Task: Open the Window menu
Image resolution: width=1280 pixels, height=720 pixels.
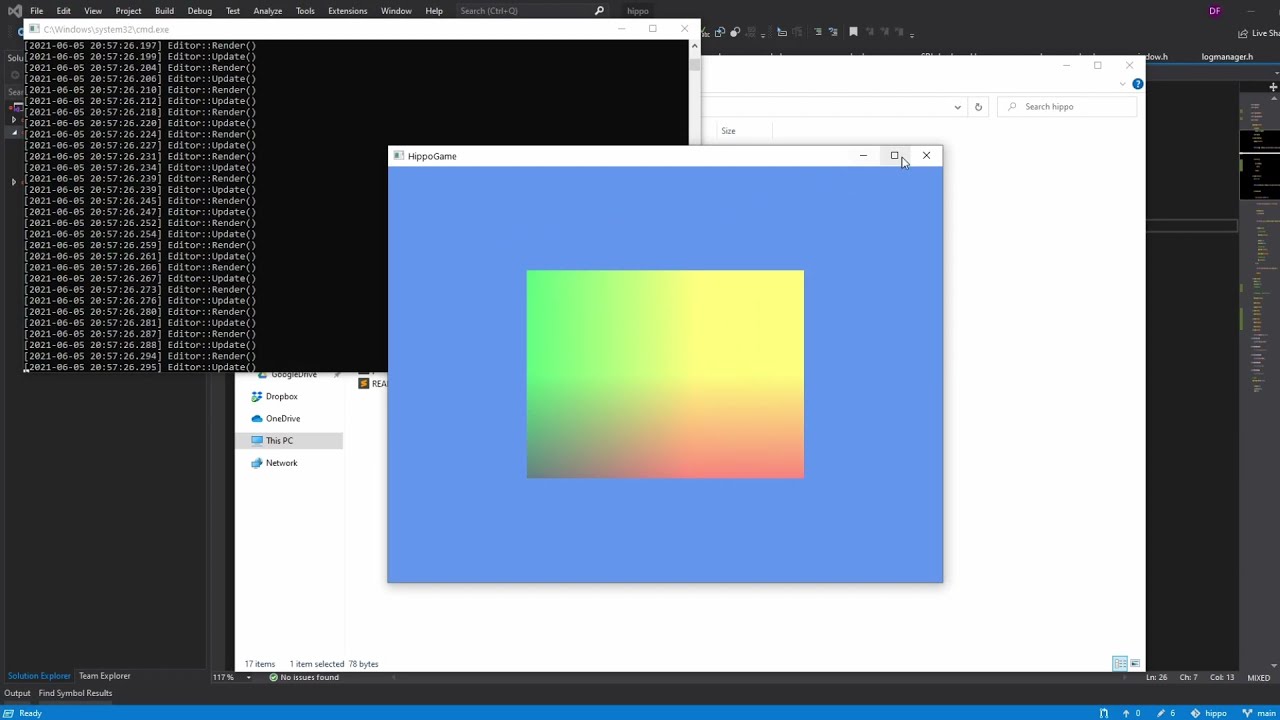Action: pyautogui.click(x=396, y=11)
